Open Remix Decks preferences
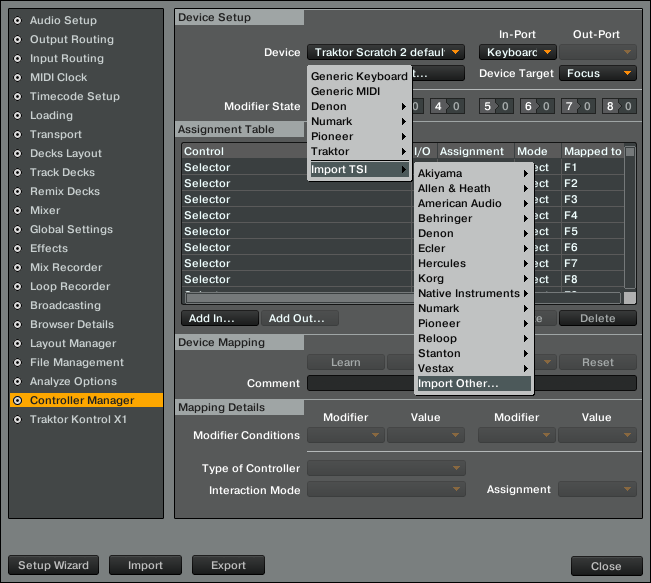This screenshot has width=651, height=583. (65, 191)
